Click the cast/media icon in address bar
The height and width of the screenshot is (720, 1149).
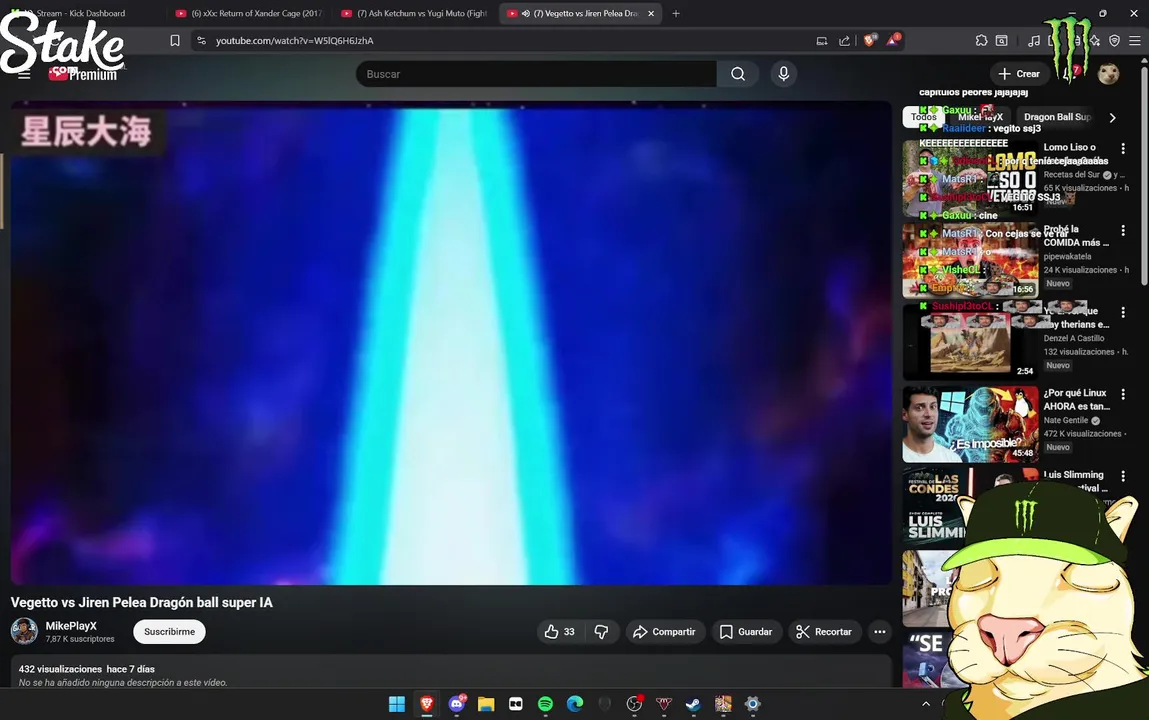(x=821, y=41)
